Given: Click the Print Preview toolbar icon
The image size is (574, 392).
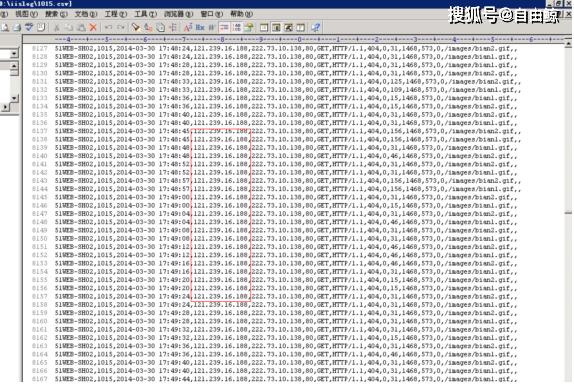Looking at the screenshot, I should 5,27.
